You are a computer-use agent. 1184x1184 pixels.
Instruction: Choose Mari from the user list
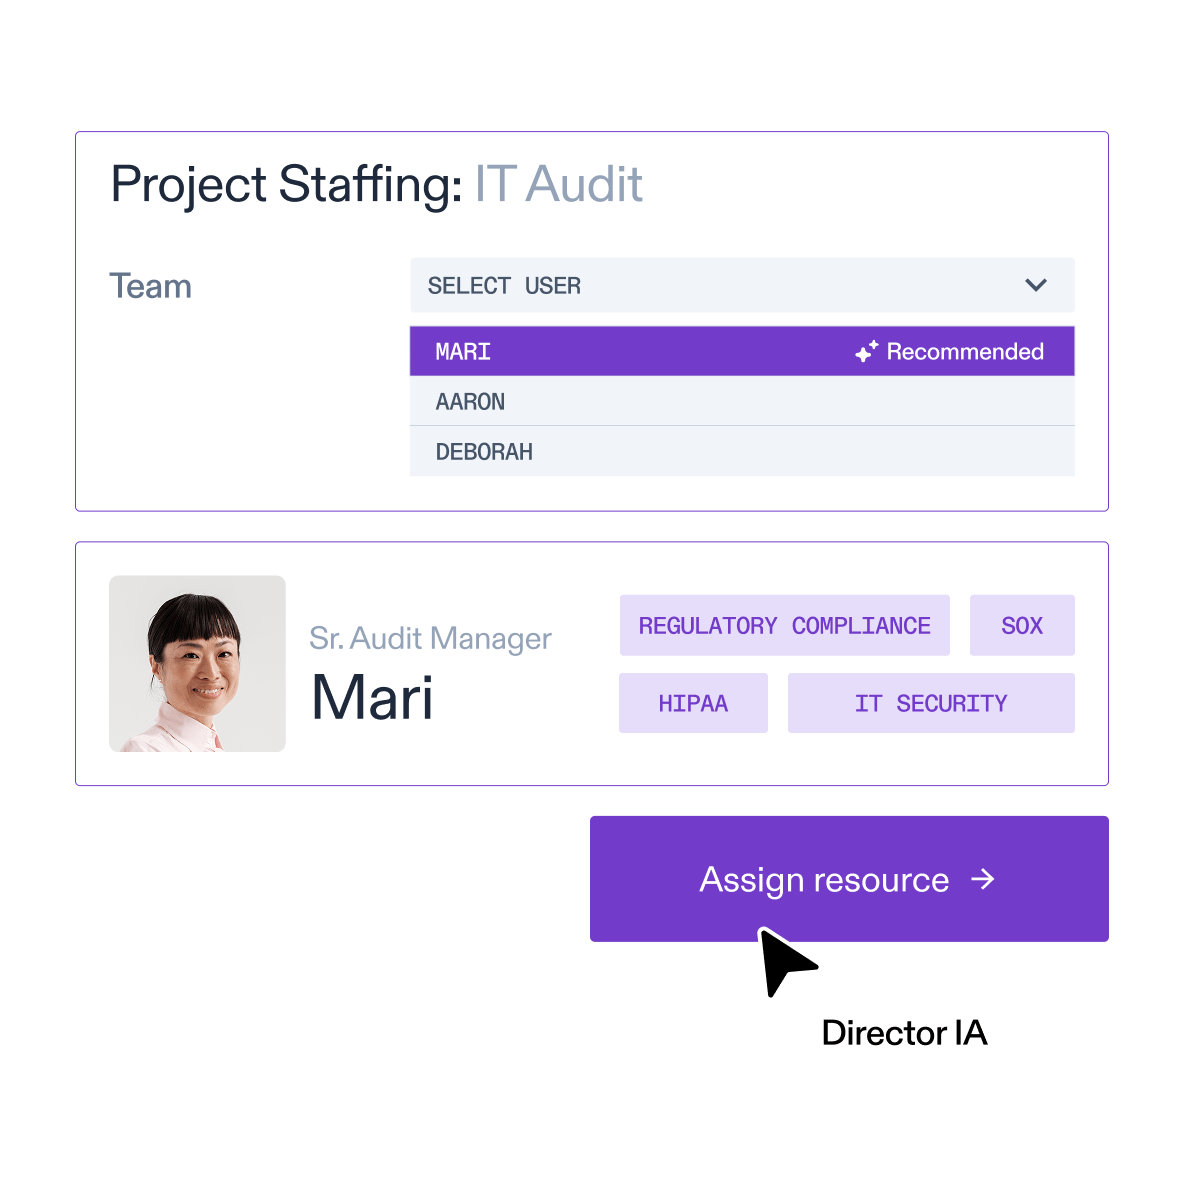pos(742,351)
